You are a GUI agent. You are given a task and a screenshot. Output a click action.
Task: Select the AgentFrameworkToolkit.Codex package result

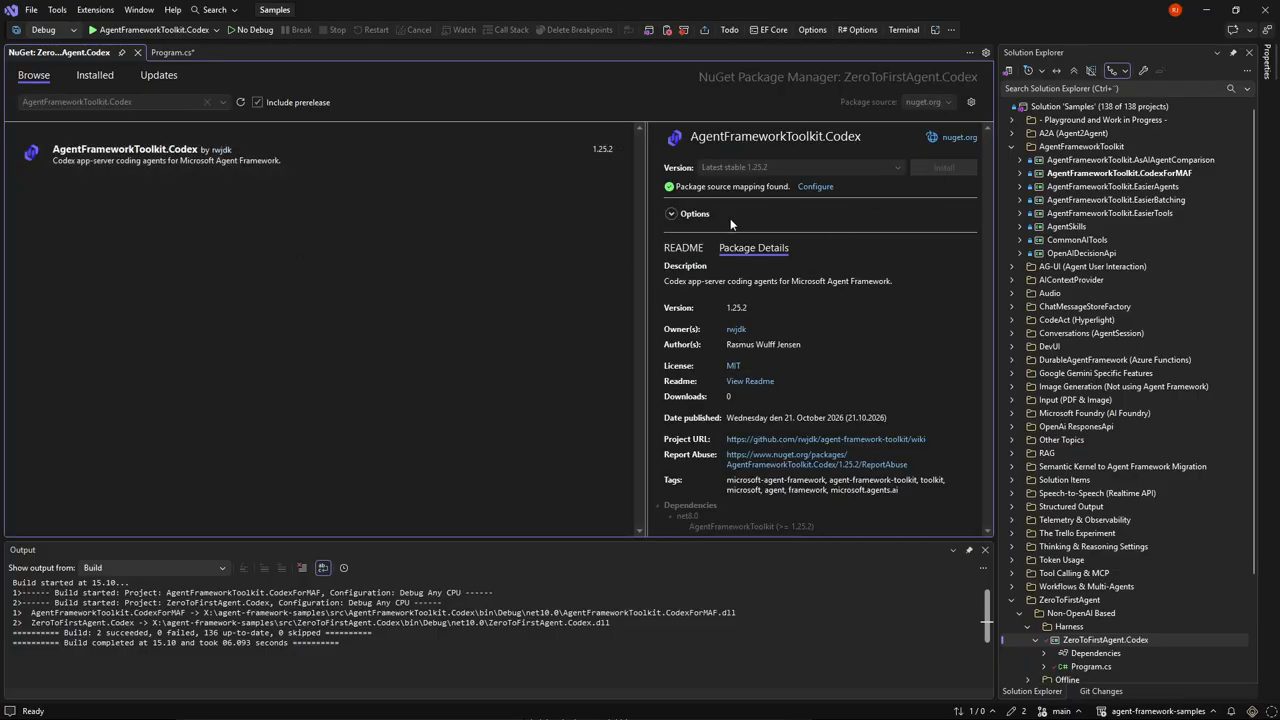[320, 154]
